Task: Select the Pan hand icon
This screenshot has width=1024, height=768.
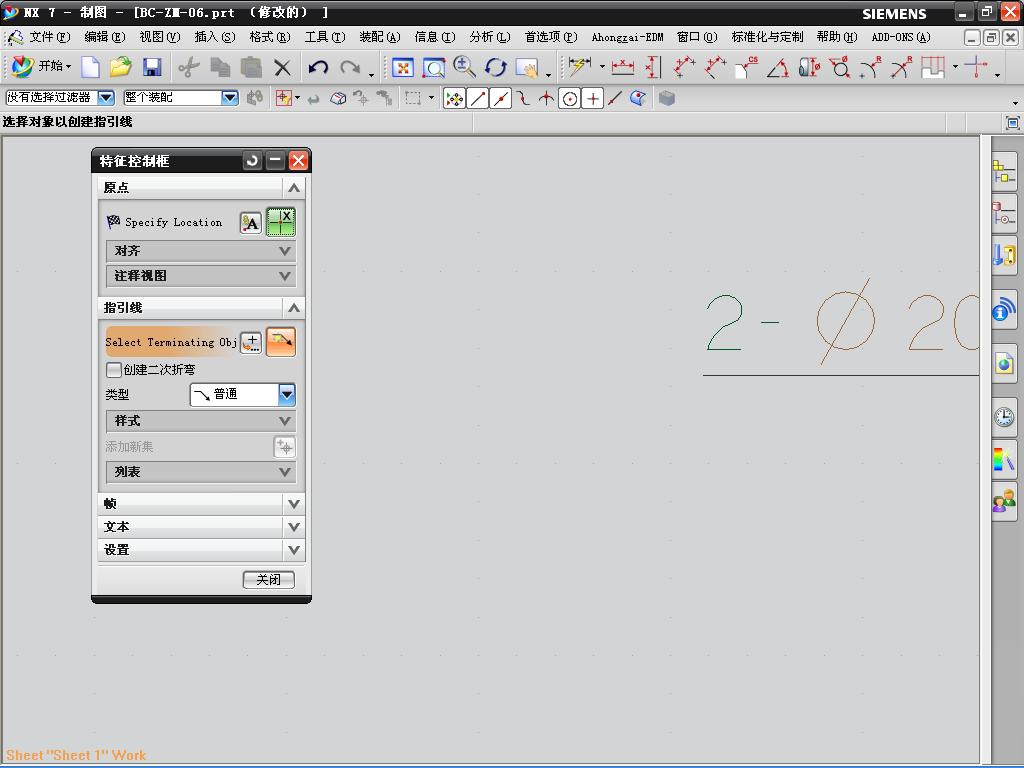Action: point(526,67)
